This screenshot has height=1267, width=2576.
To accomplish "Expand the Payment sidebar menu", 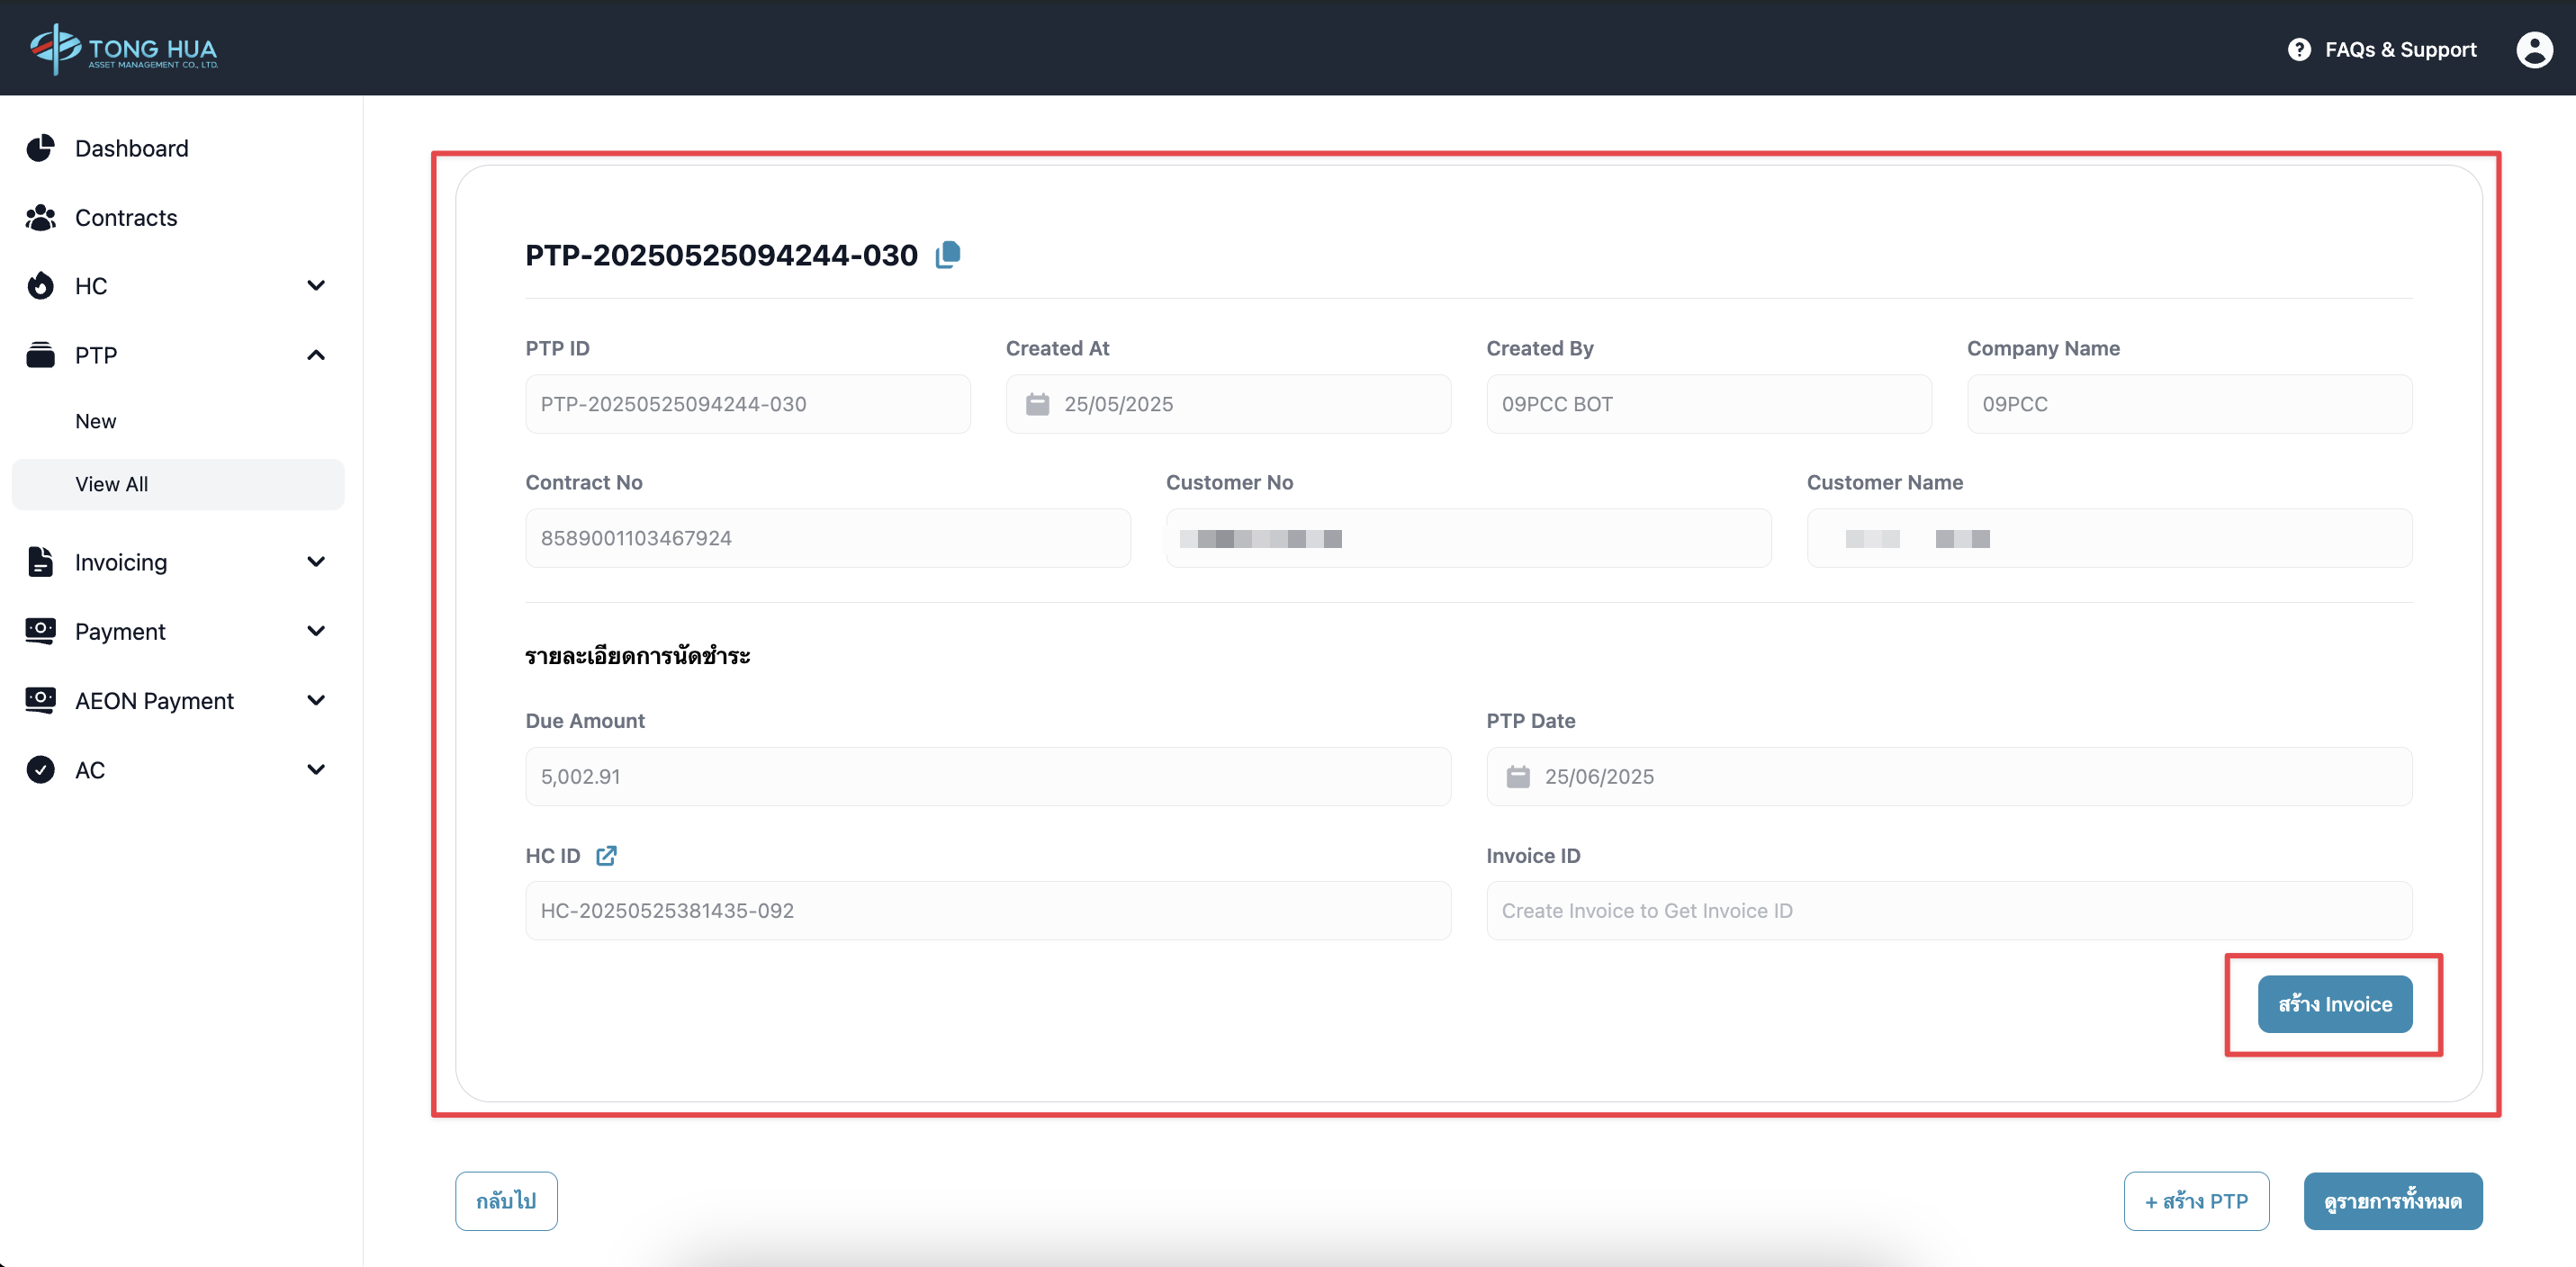I will click(316, 631).
